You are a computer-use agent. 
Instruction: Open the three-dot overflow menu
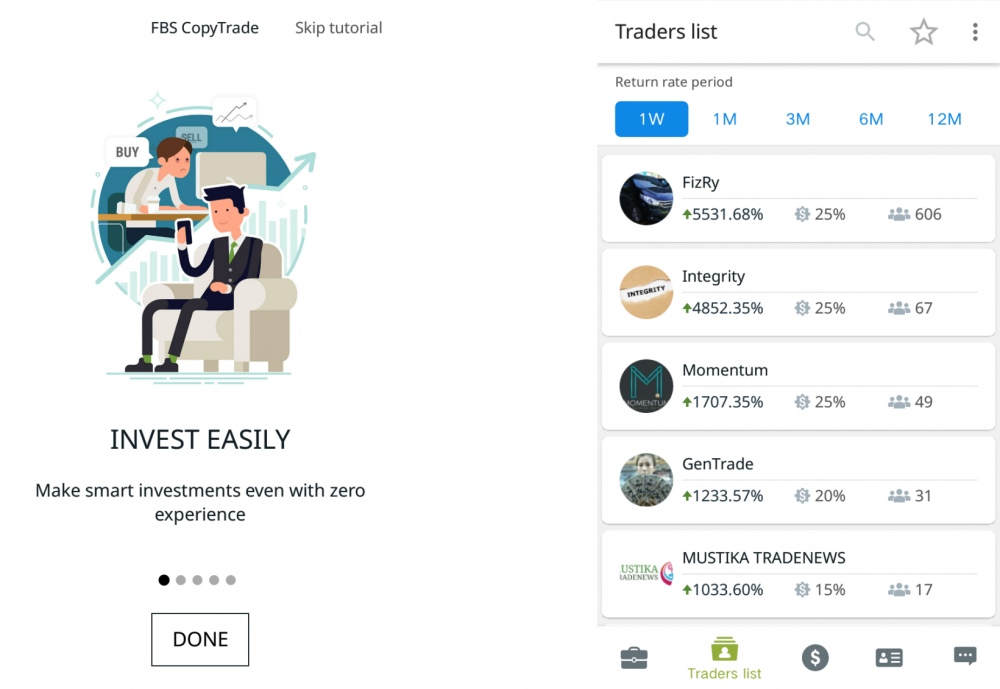tap(974, 32)
